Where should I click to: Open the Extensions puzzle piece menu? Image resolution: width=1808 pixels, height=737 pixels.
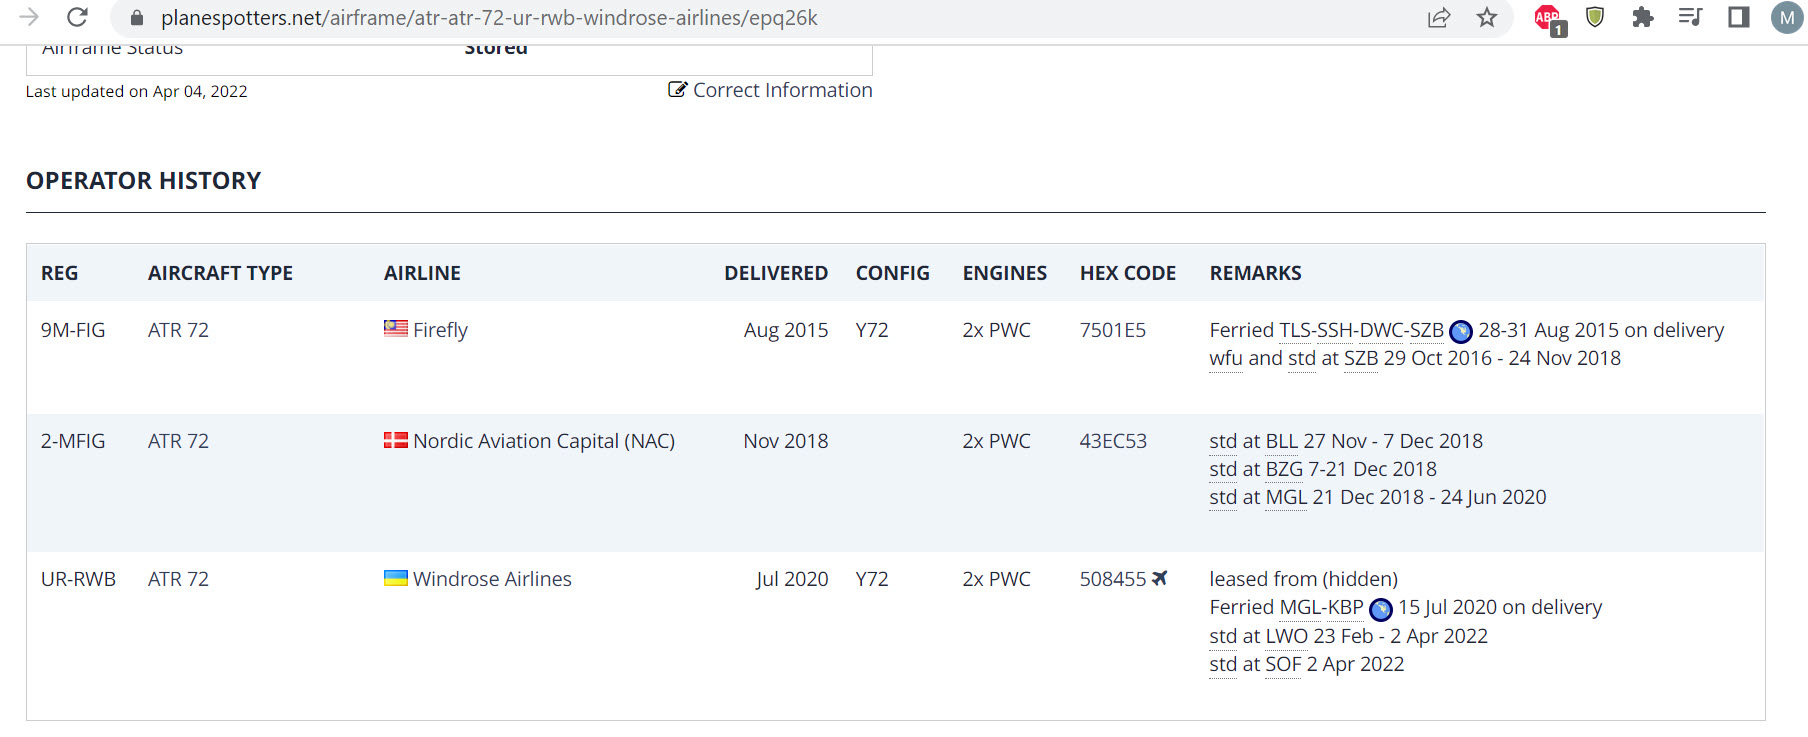tap(1642, 17)
